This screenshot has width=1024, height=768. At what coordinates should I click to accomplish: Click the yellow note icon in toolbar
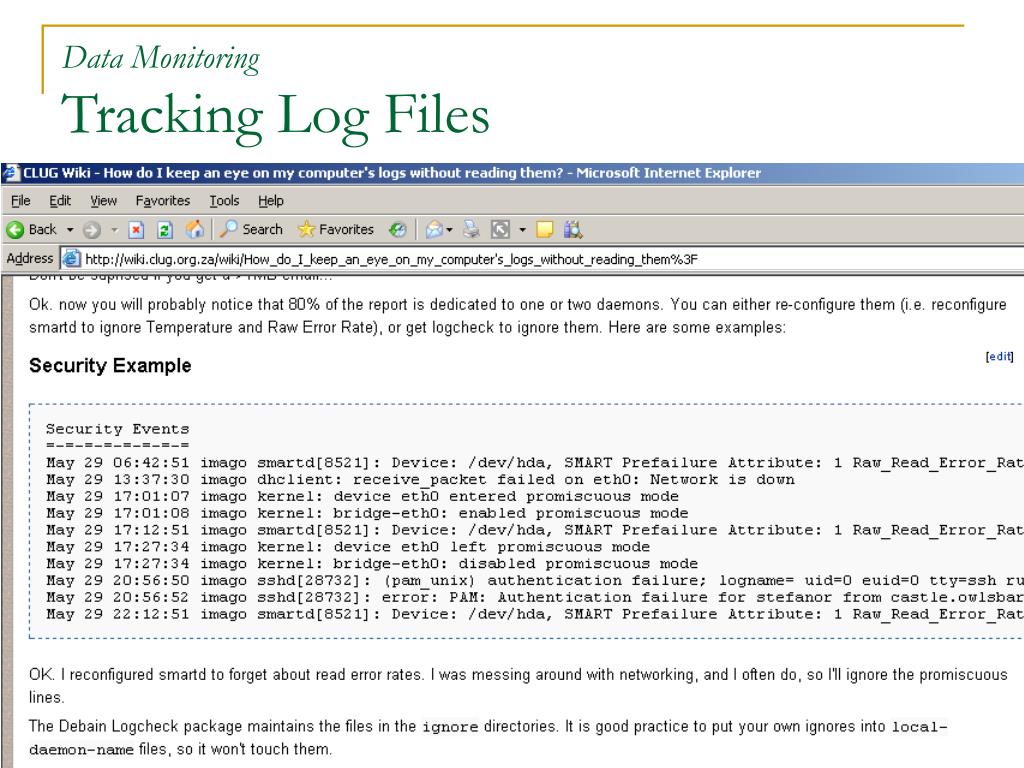pyautogui.click(x=544, y=229)
